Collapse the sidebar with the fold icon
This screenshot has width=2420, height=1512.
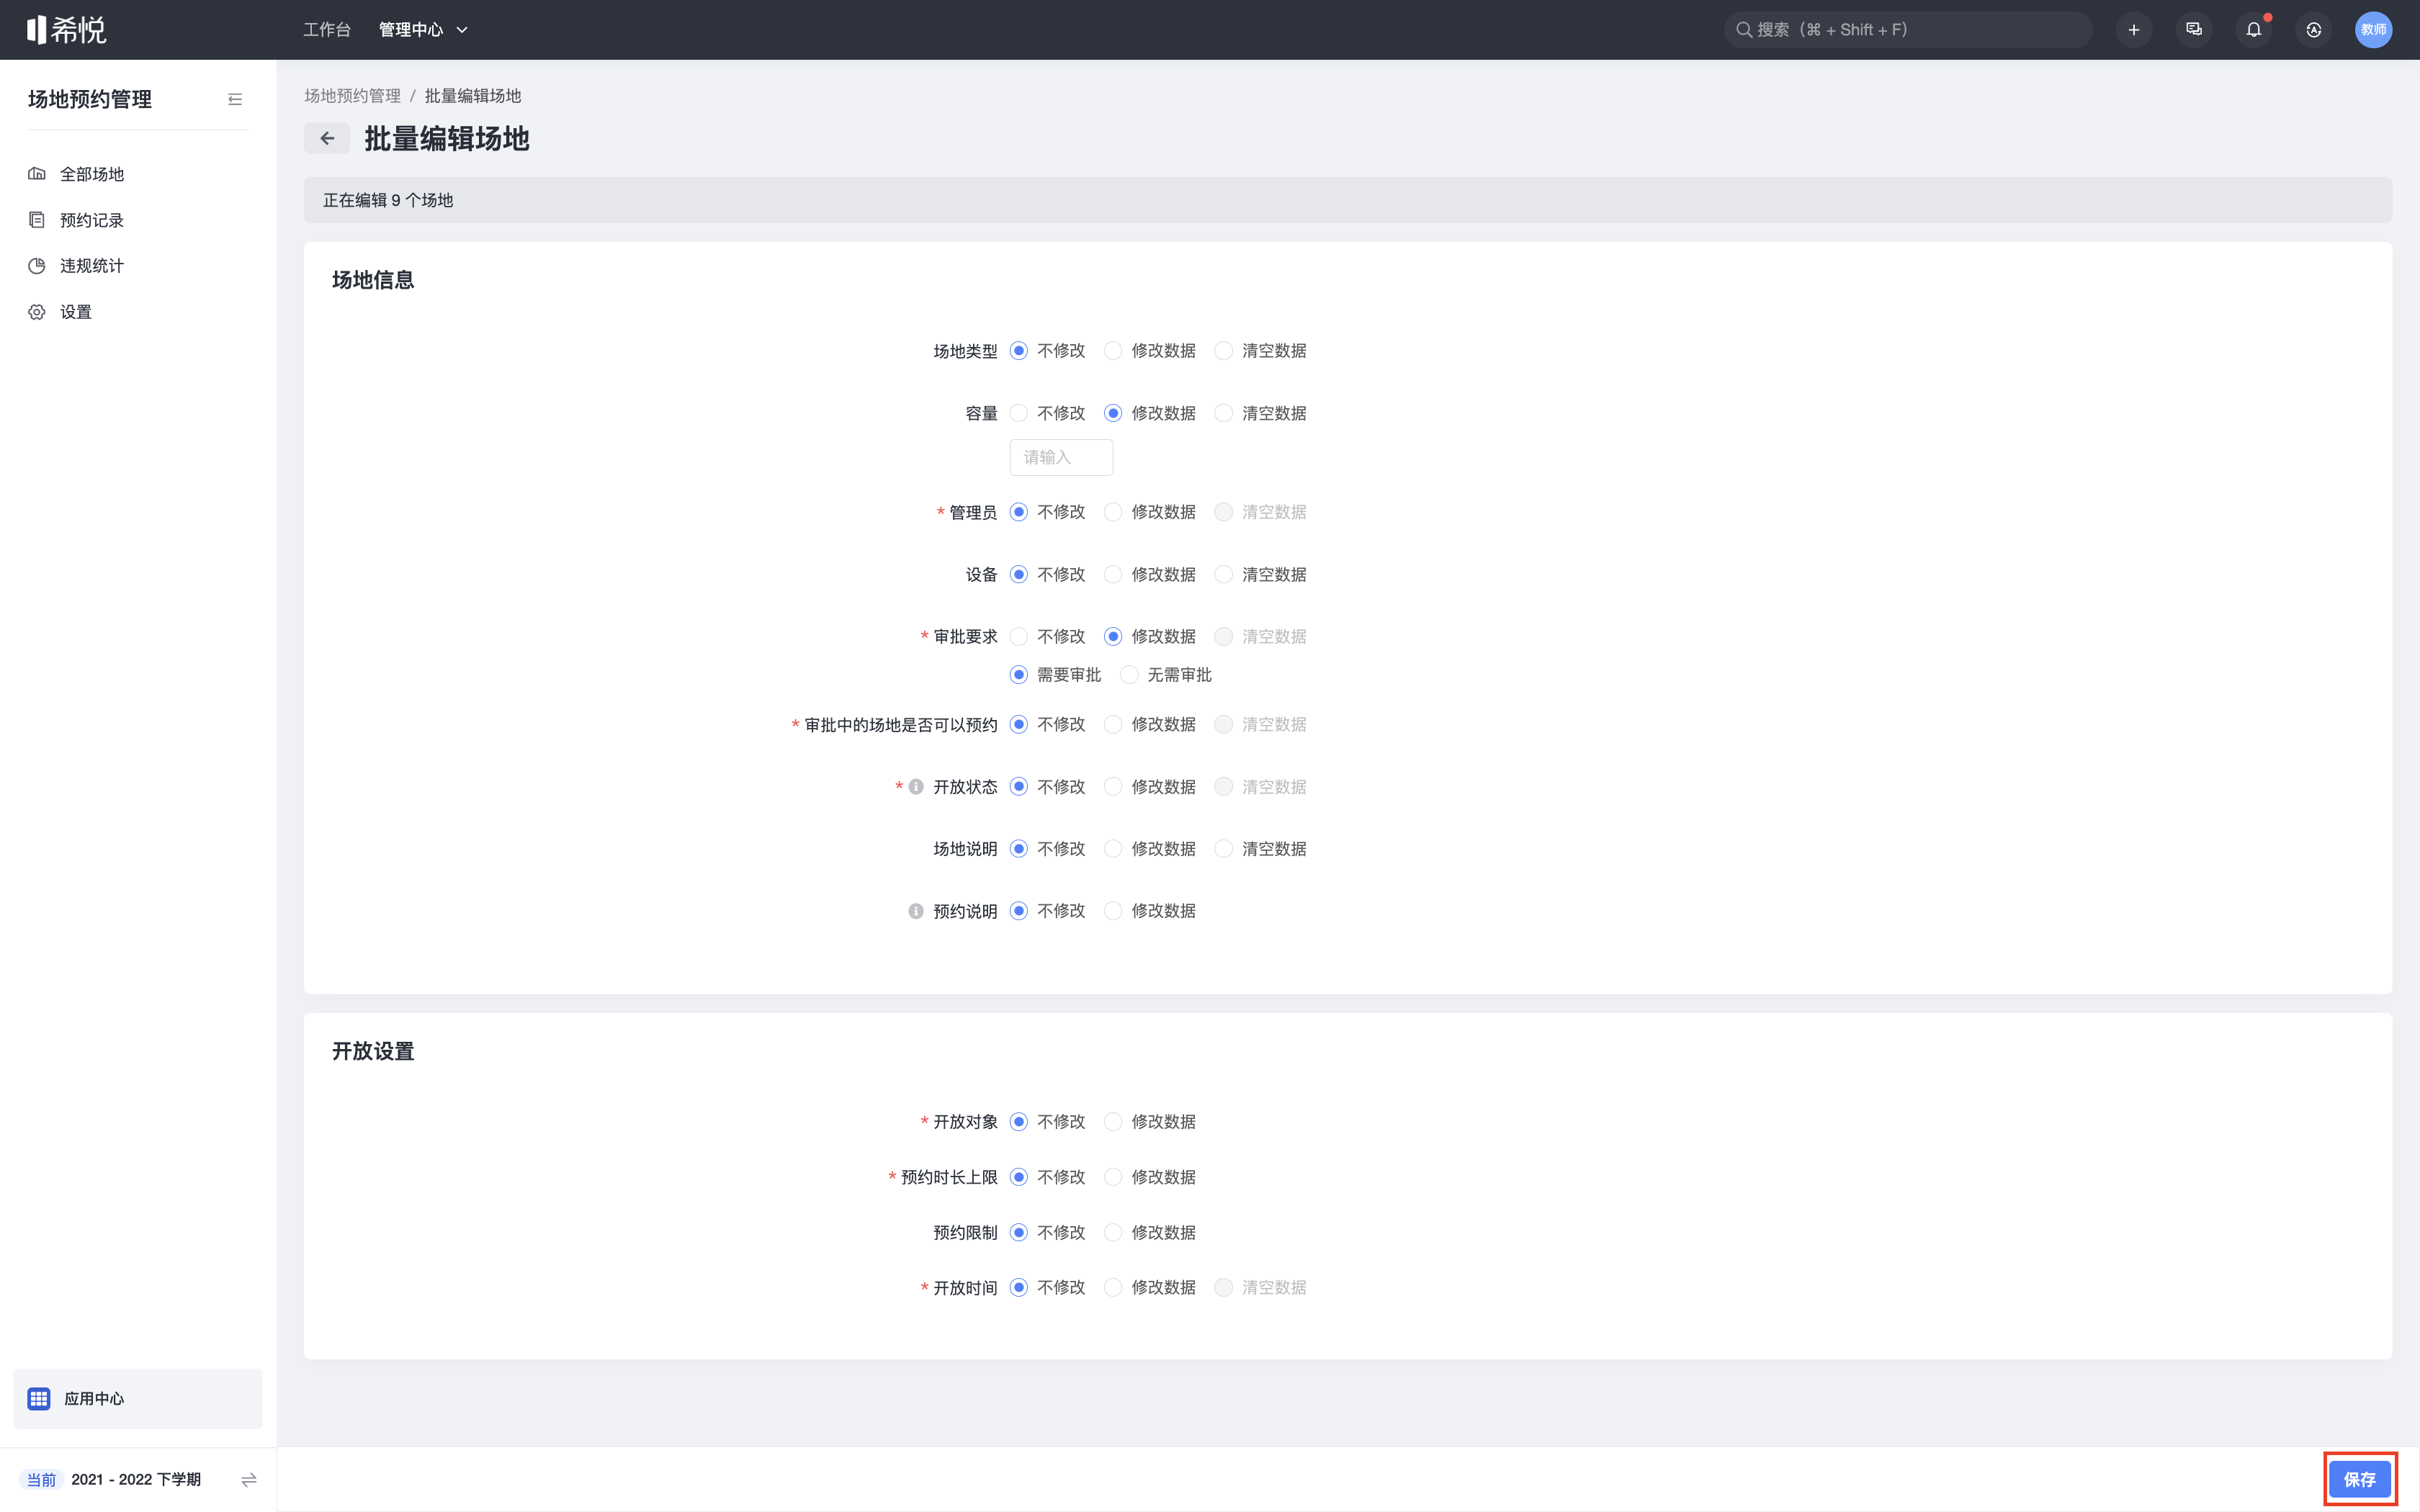point(235,99)
